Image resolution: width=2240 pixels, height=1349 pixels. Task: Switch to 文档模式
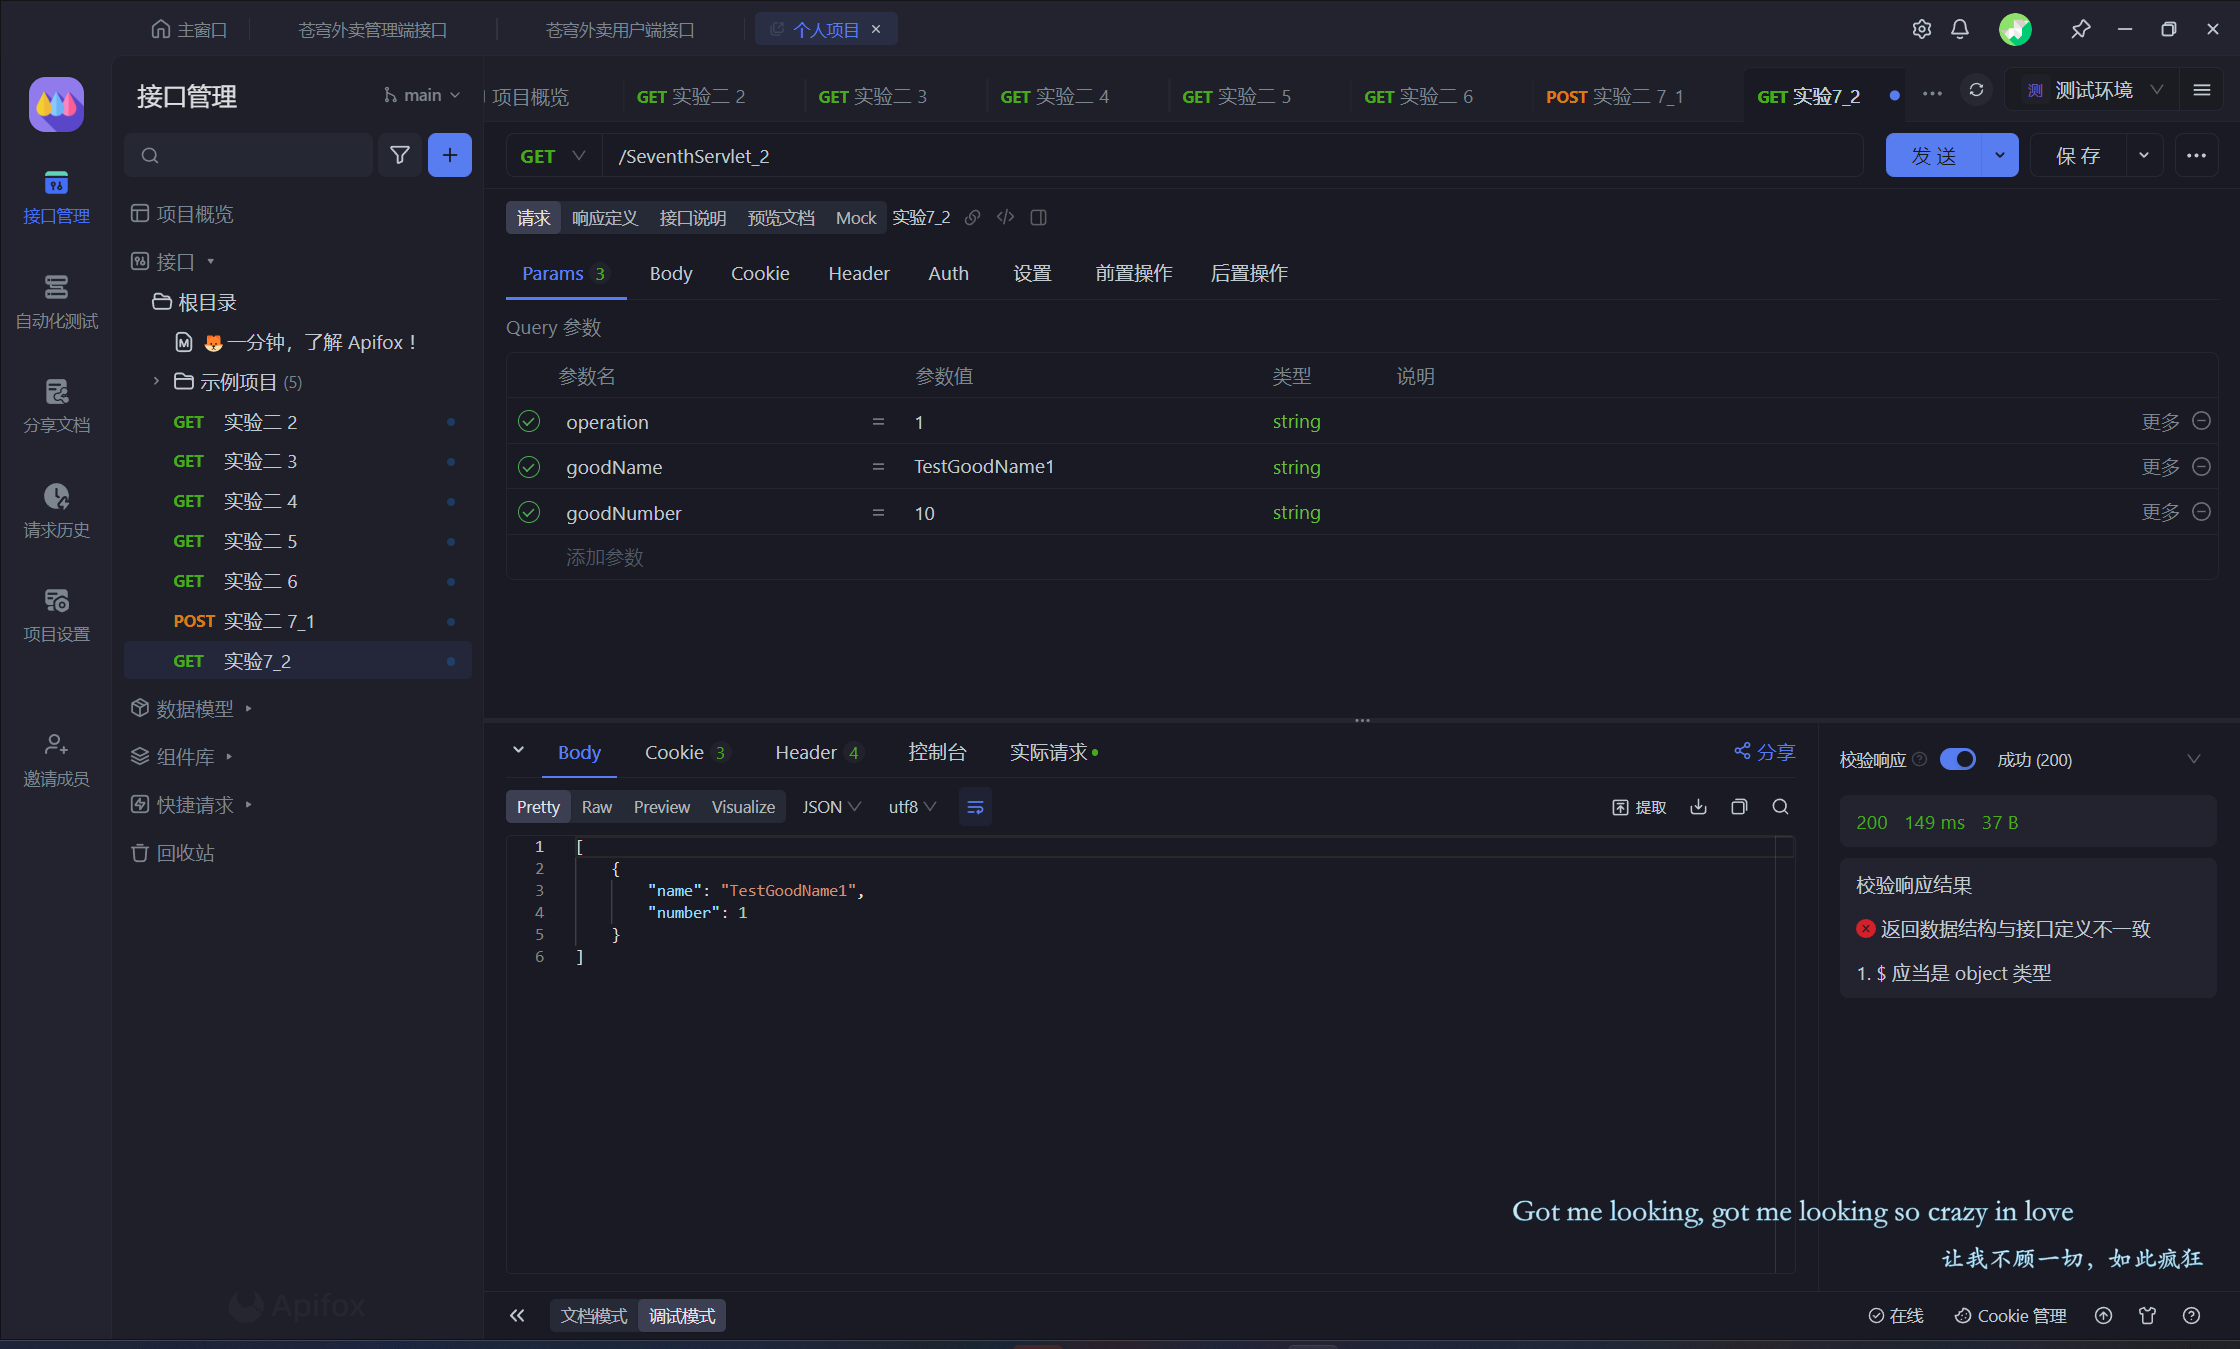coord(593,1315)
